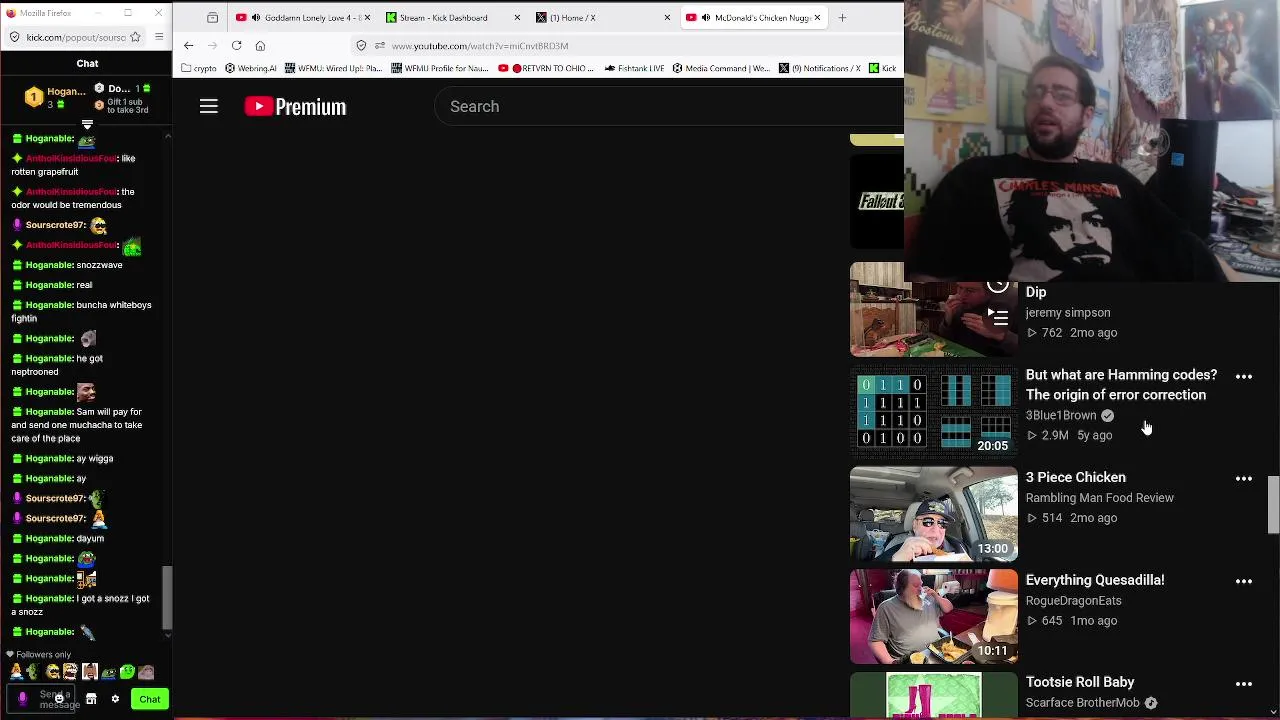1280x720 pixels.
Task: Open the Fallout video thumbnail
Action: pos(877,202)
